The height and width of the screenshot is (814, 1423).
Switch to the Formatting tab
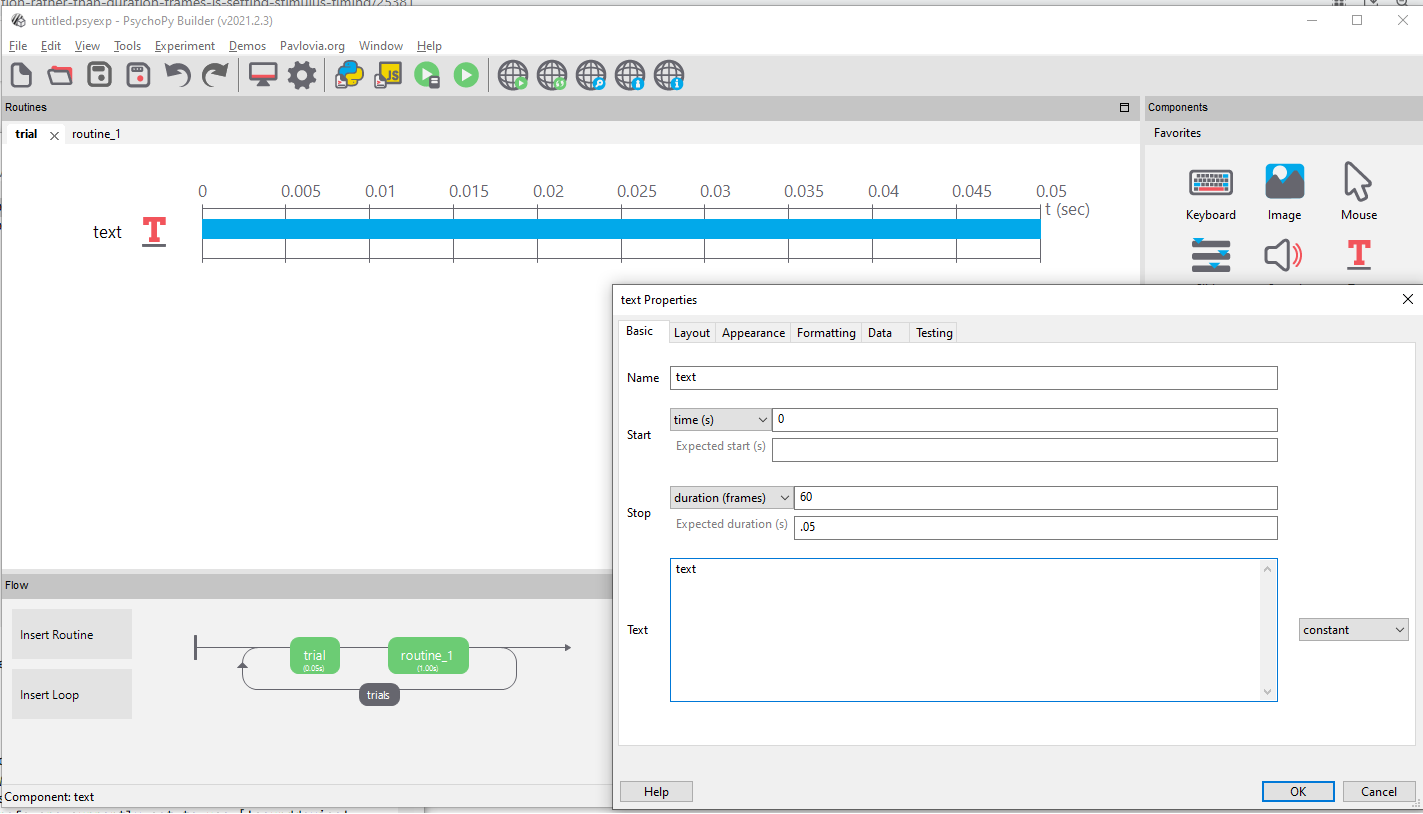click(x=826, y=333)
